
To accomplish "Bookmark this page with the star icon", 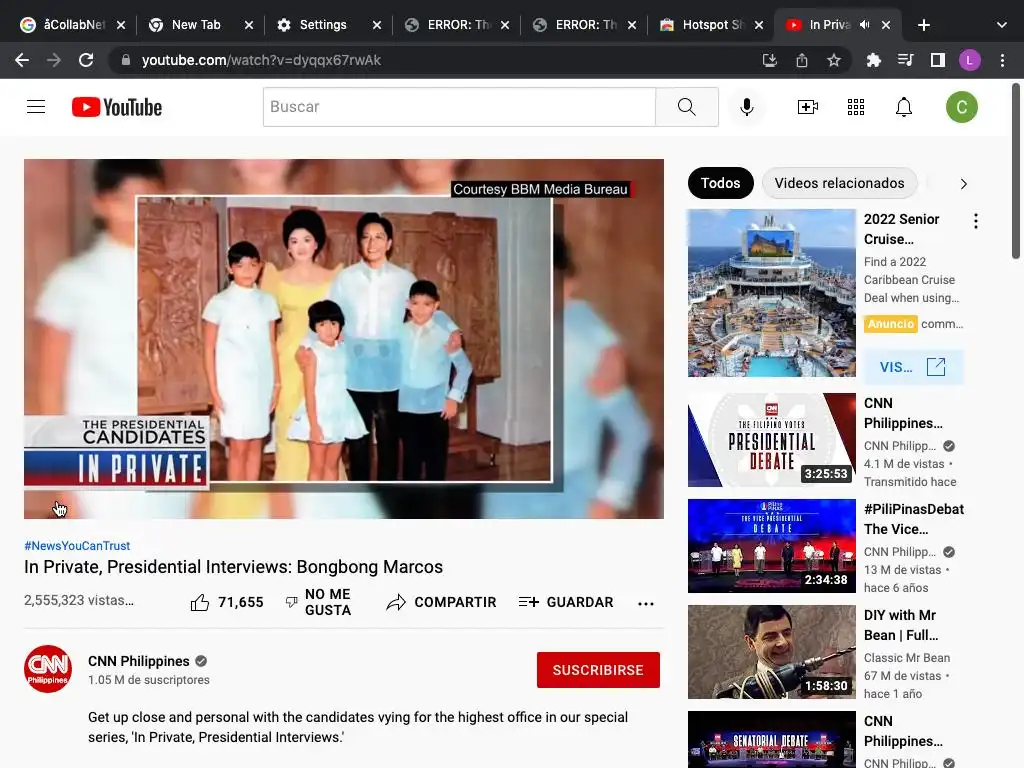I will pyautogui.click(x=834, y=60).
